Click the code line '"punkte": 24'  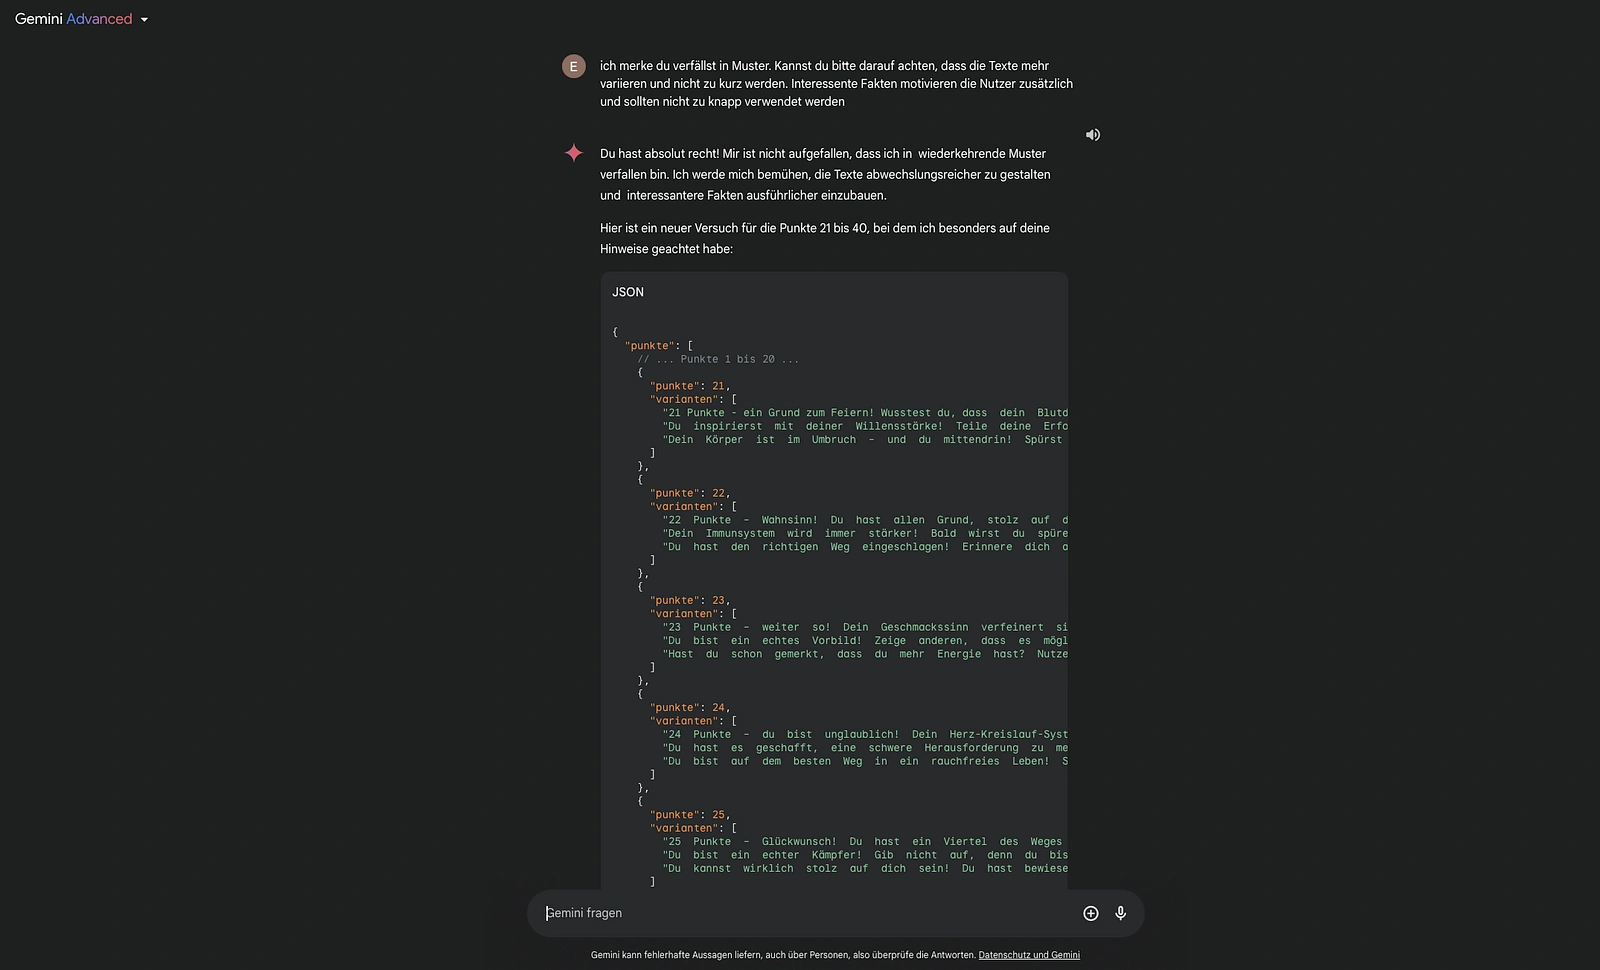pyautogui.click(x=689, y=707)
